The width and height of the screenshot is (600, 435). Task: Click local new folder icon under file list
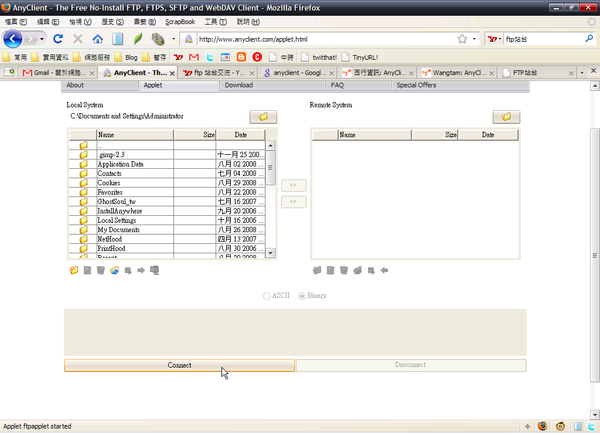point(74,270)
